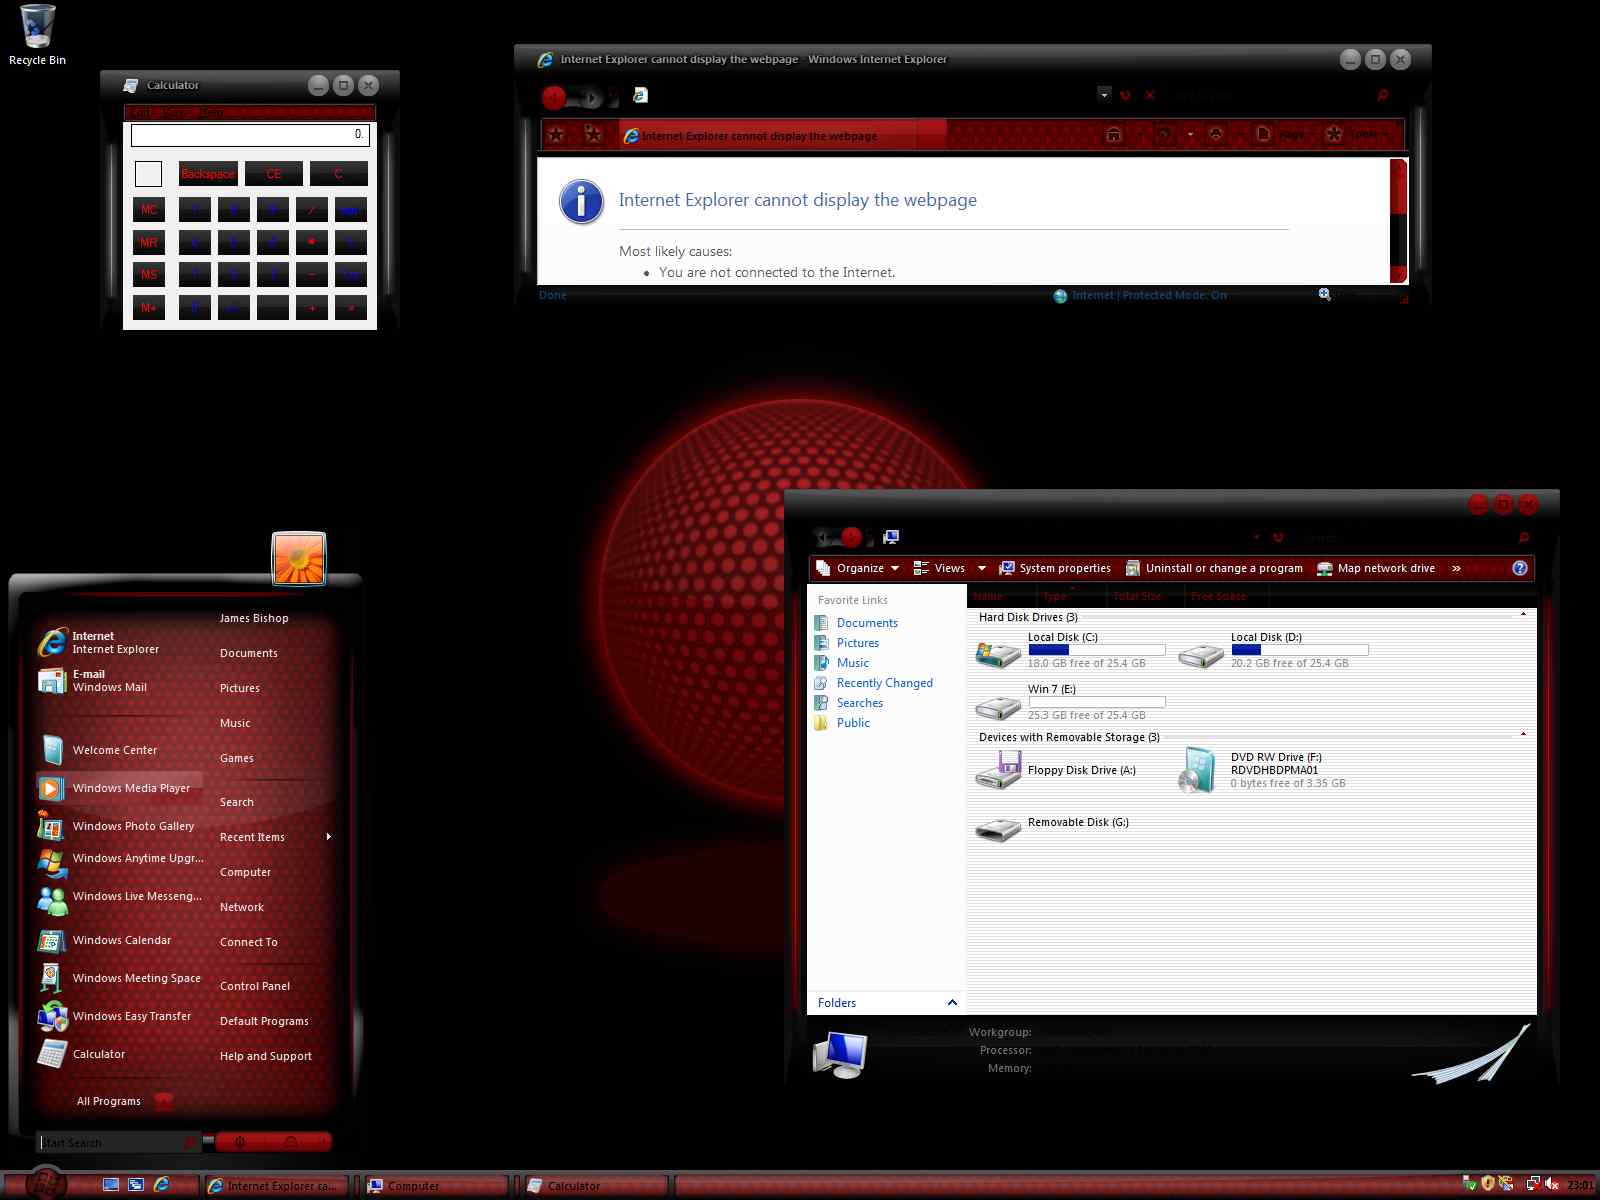Screen dimensions: 1600x1200
Task: Click Uninstall or change a program
Action: [1214, 568]
